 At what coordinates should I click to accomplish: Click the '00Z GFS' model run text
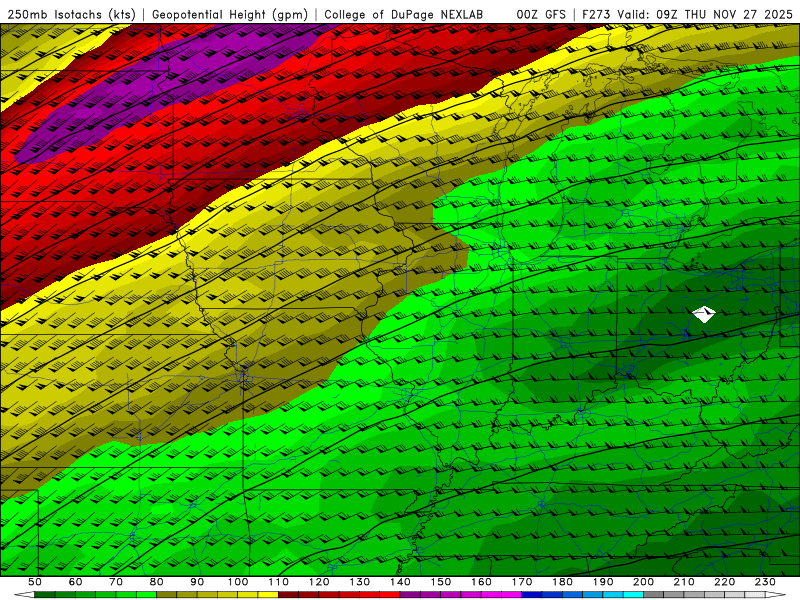pyautogui.click(x=541, y=14)
